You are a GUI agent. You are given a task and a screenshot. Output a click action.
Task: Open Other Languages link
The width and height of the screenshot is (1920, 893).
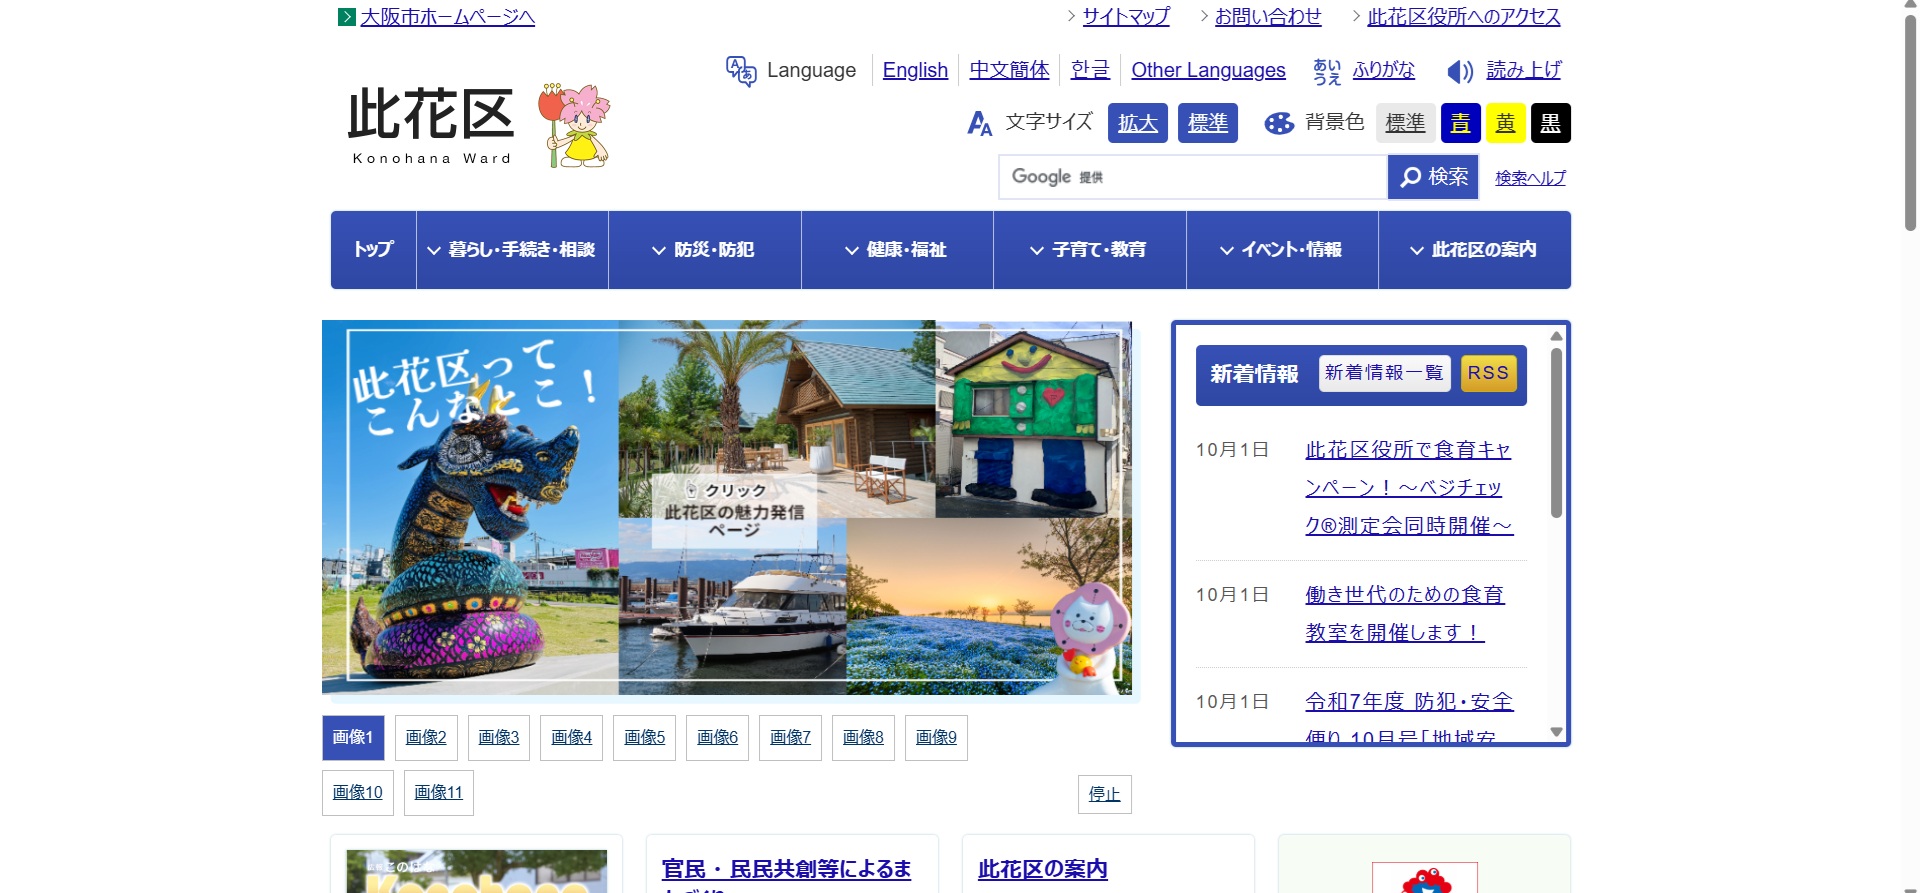pos(1208,70)
